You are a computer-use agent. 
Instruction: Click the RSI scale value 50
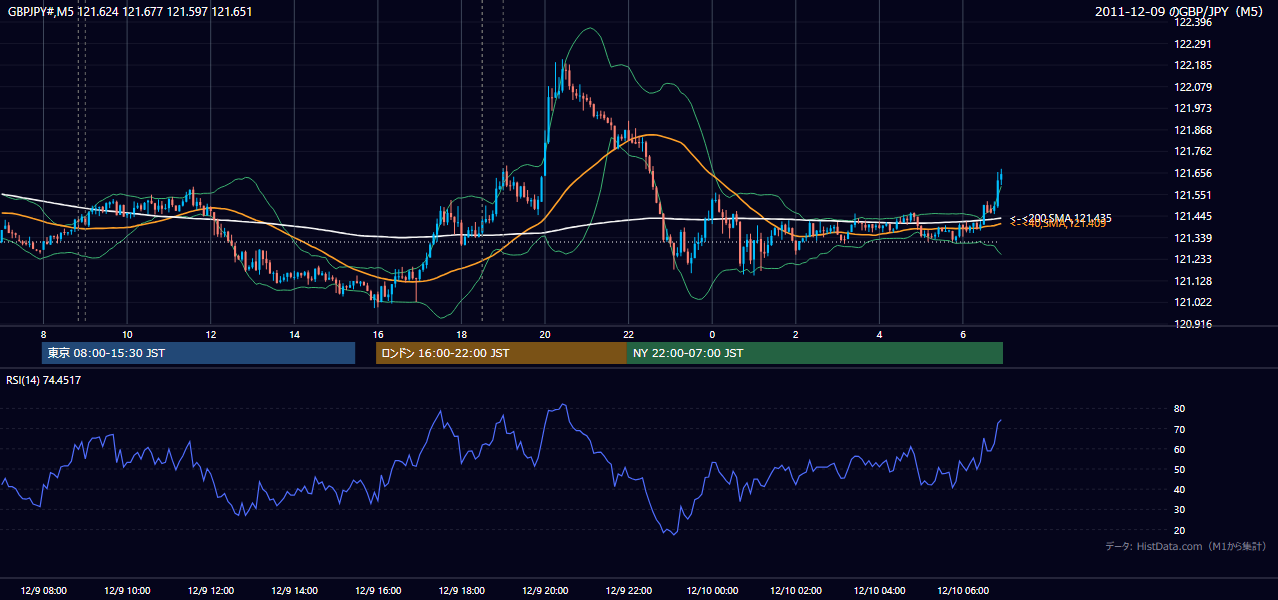pyautogui.click(x=1179, y=469)
